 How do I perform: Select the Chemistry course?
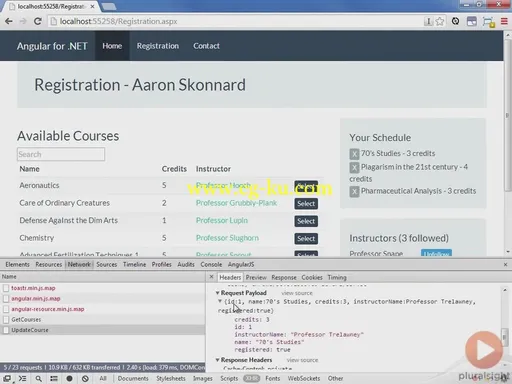click(x=306, y=238)
